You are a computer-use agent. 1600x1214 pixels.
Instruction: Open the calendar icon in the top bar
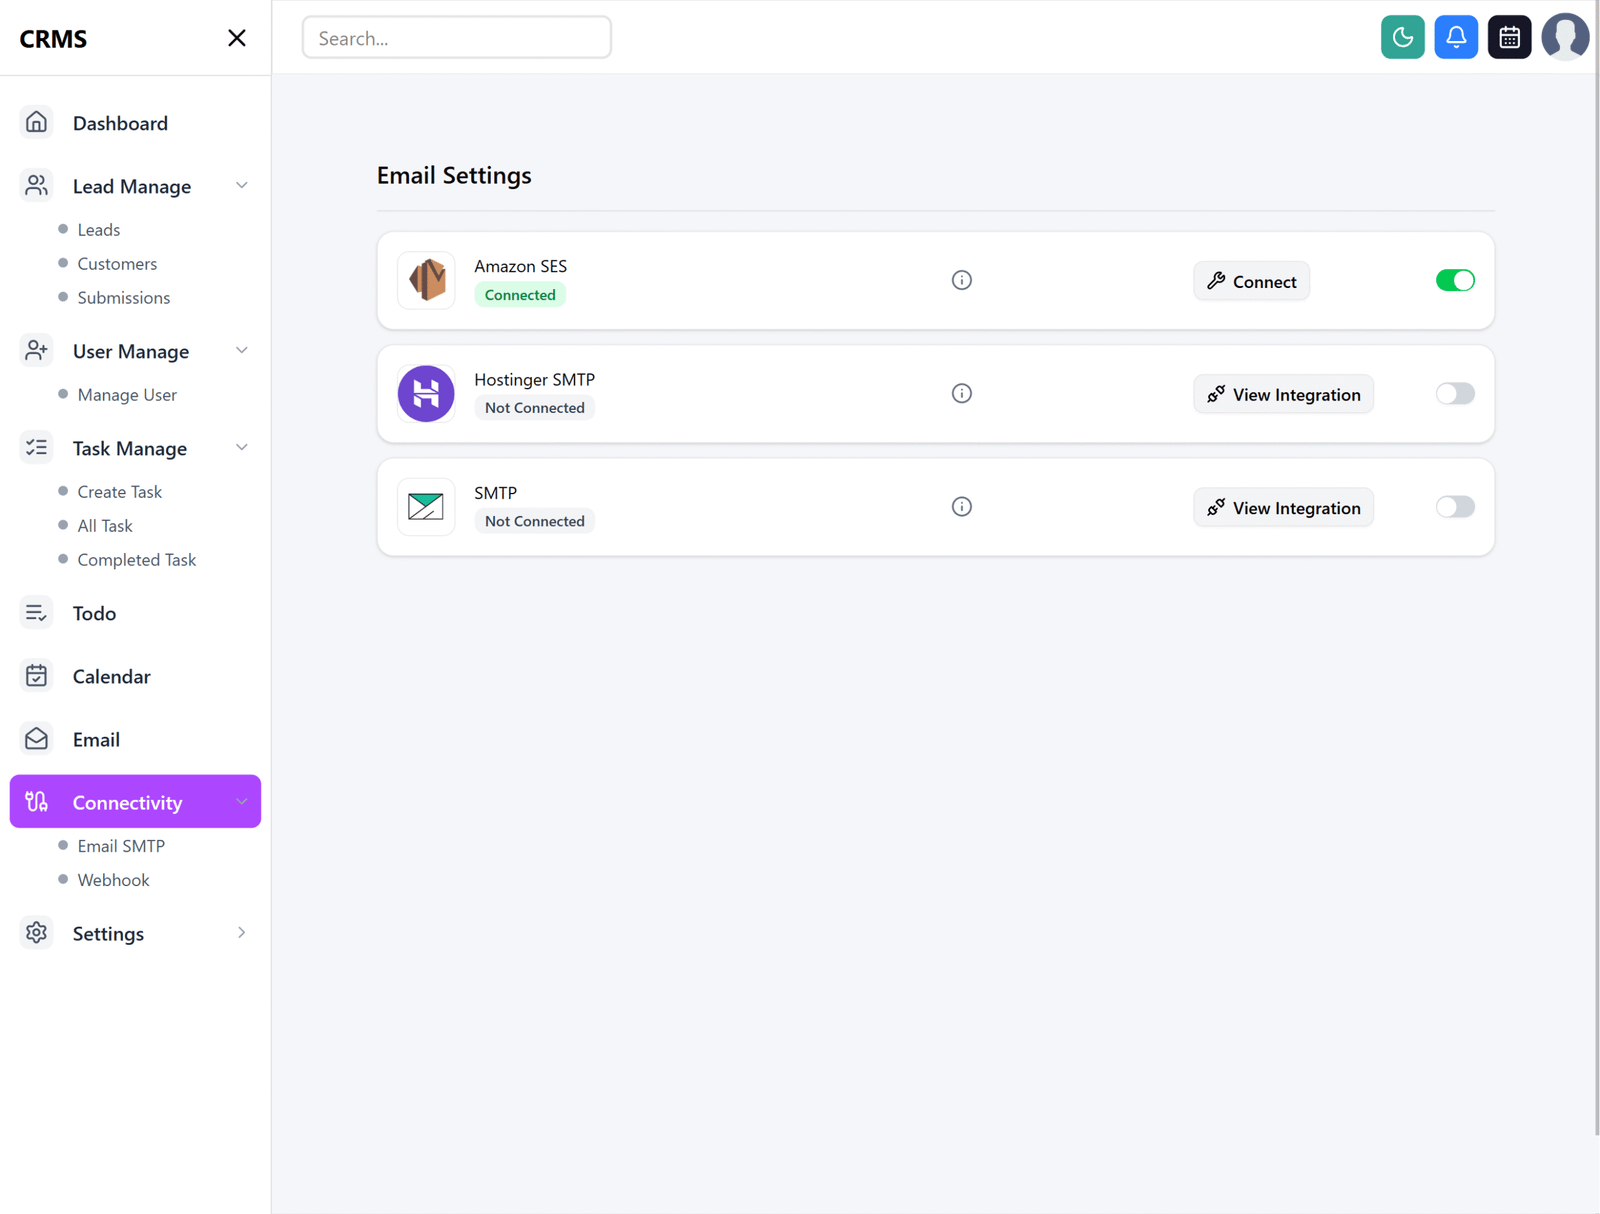coord(1509,36)
